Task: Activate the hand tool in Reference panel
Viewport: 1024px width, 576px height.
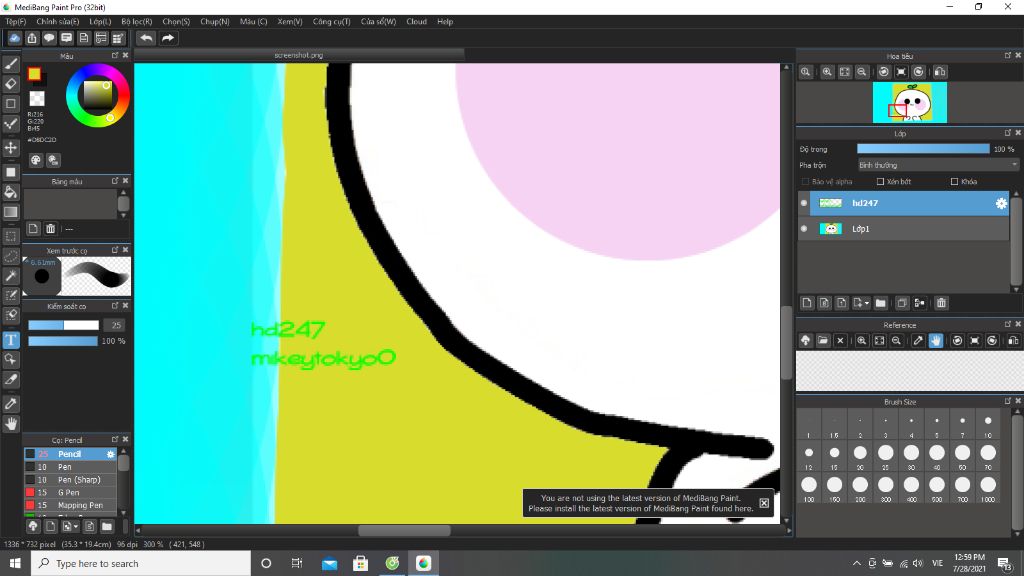Action: click(x=936, y=340)
